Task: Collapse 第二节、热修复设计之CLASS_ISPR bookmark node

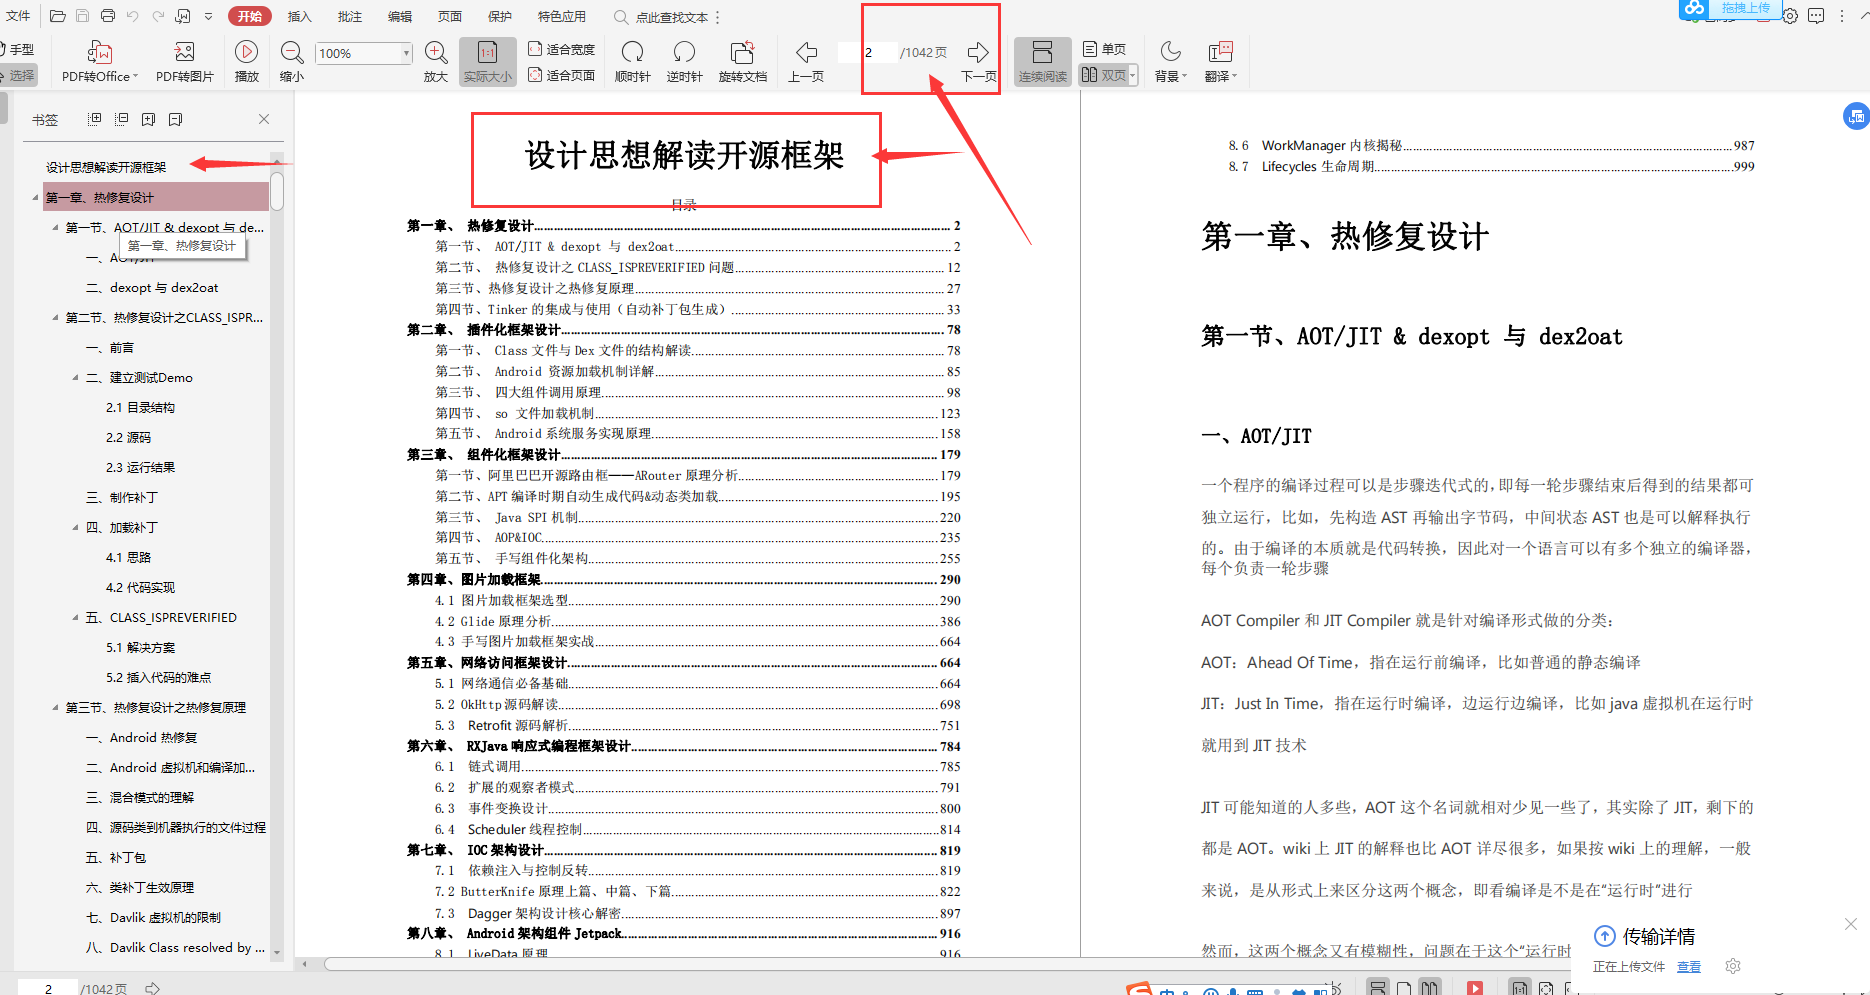Action: pos(55,318)
